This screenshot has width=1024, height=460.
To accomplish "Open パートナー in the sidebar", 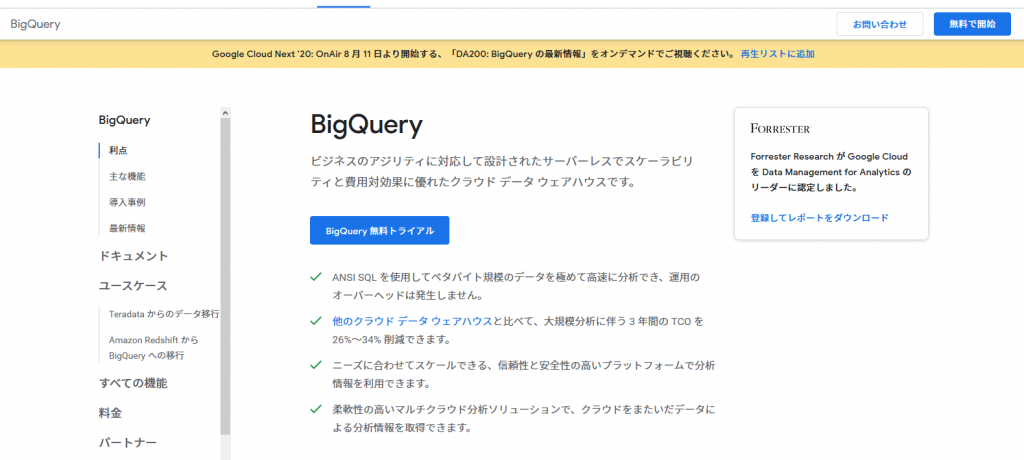I will click(128, 443).
